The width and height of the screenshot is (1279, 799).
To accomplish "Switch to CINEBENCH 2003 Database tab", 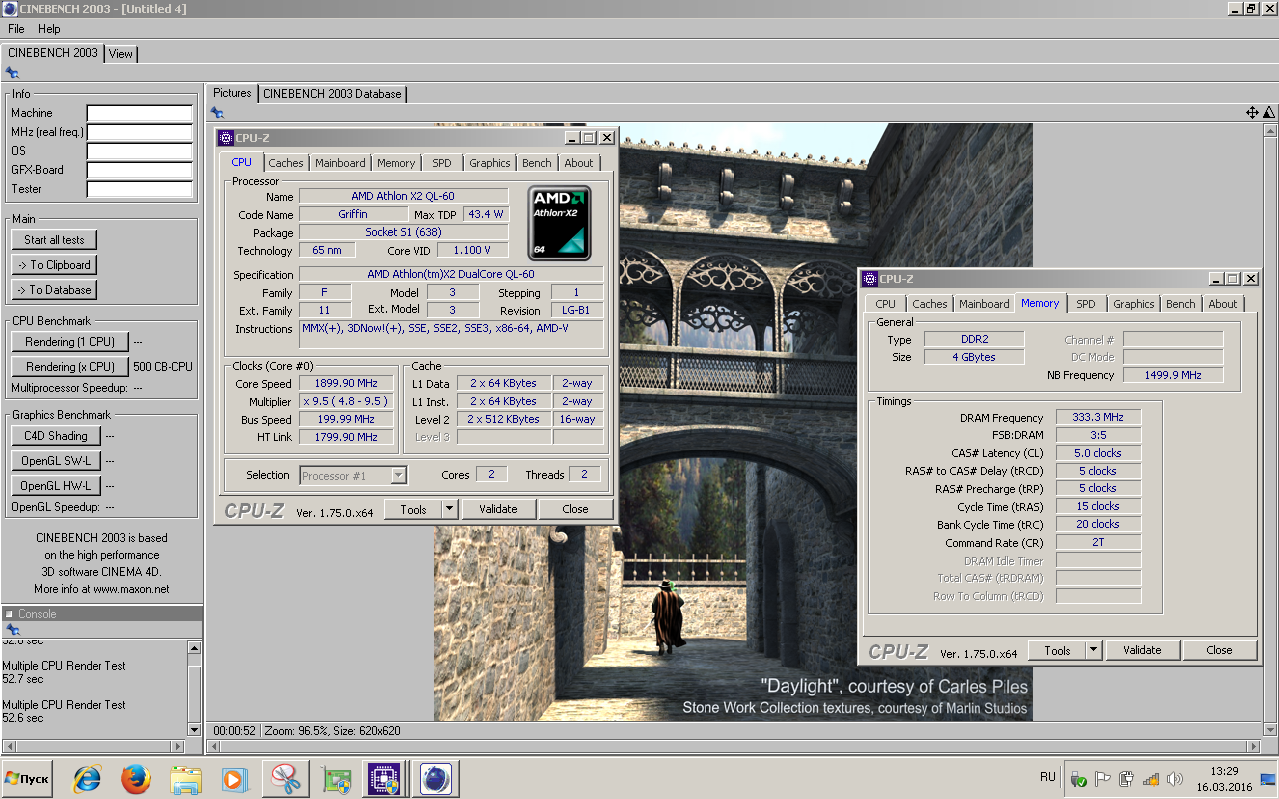I will tap(332, 94).
